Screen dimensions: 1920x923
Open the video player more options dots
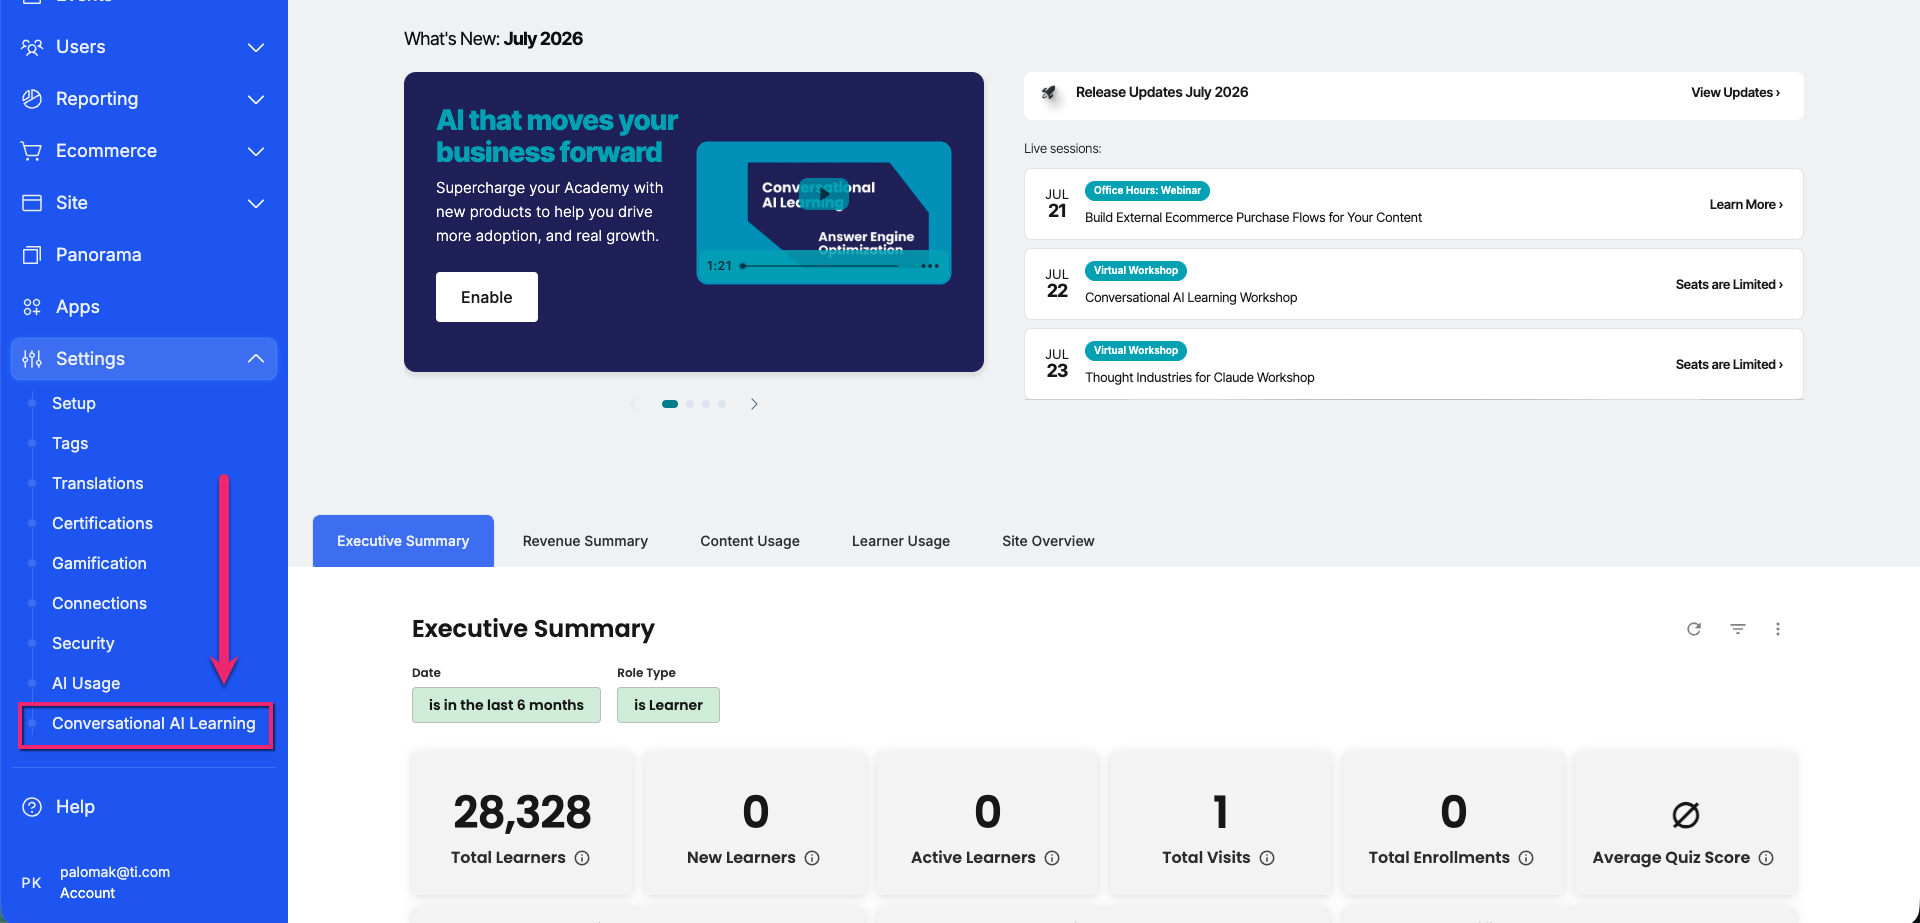tap(930, 266)
